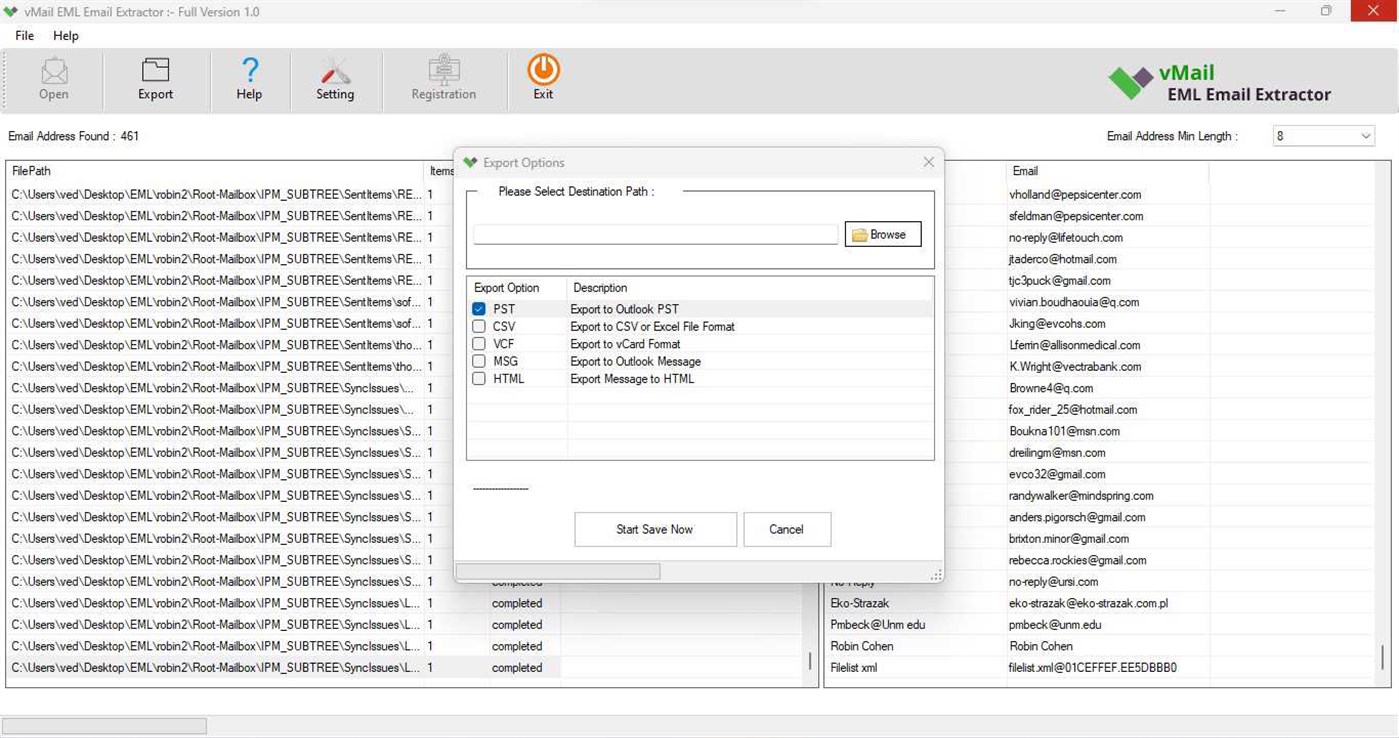The image size is (1399, 738).
Task: Uncheck the PST export option
Action: click(x=478, y=308)
